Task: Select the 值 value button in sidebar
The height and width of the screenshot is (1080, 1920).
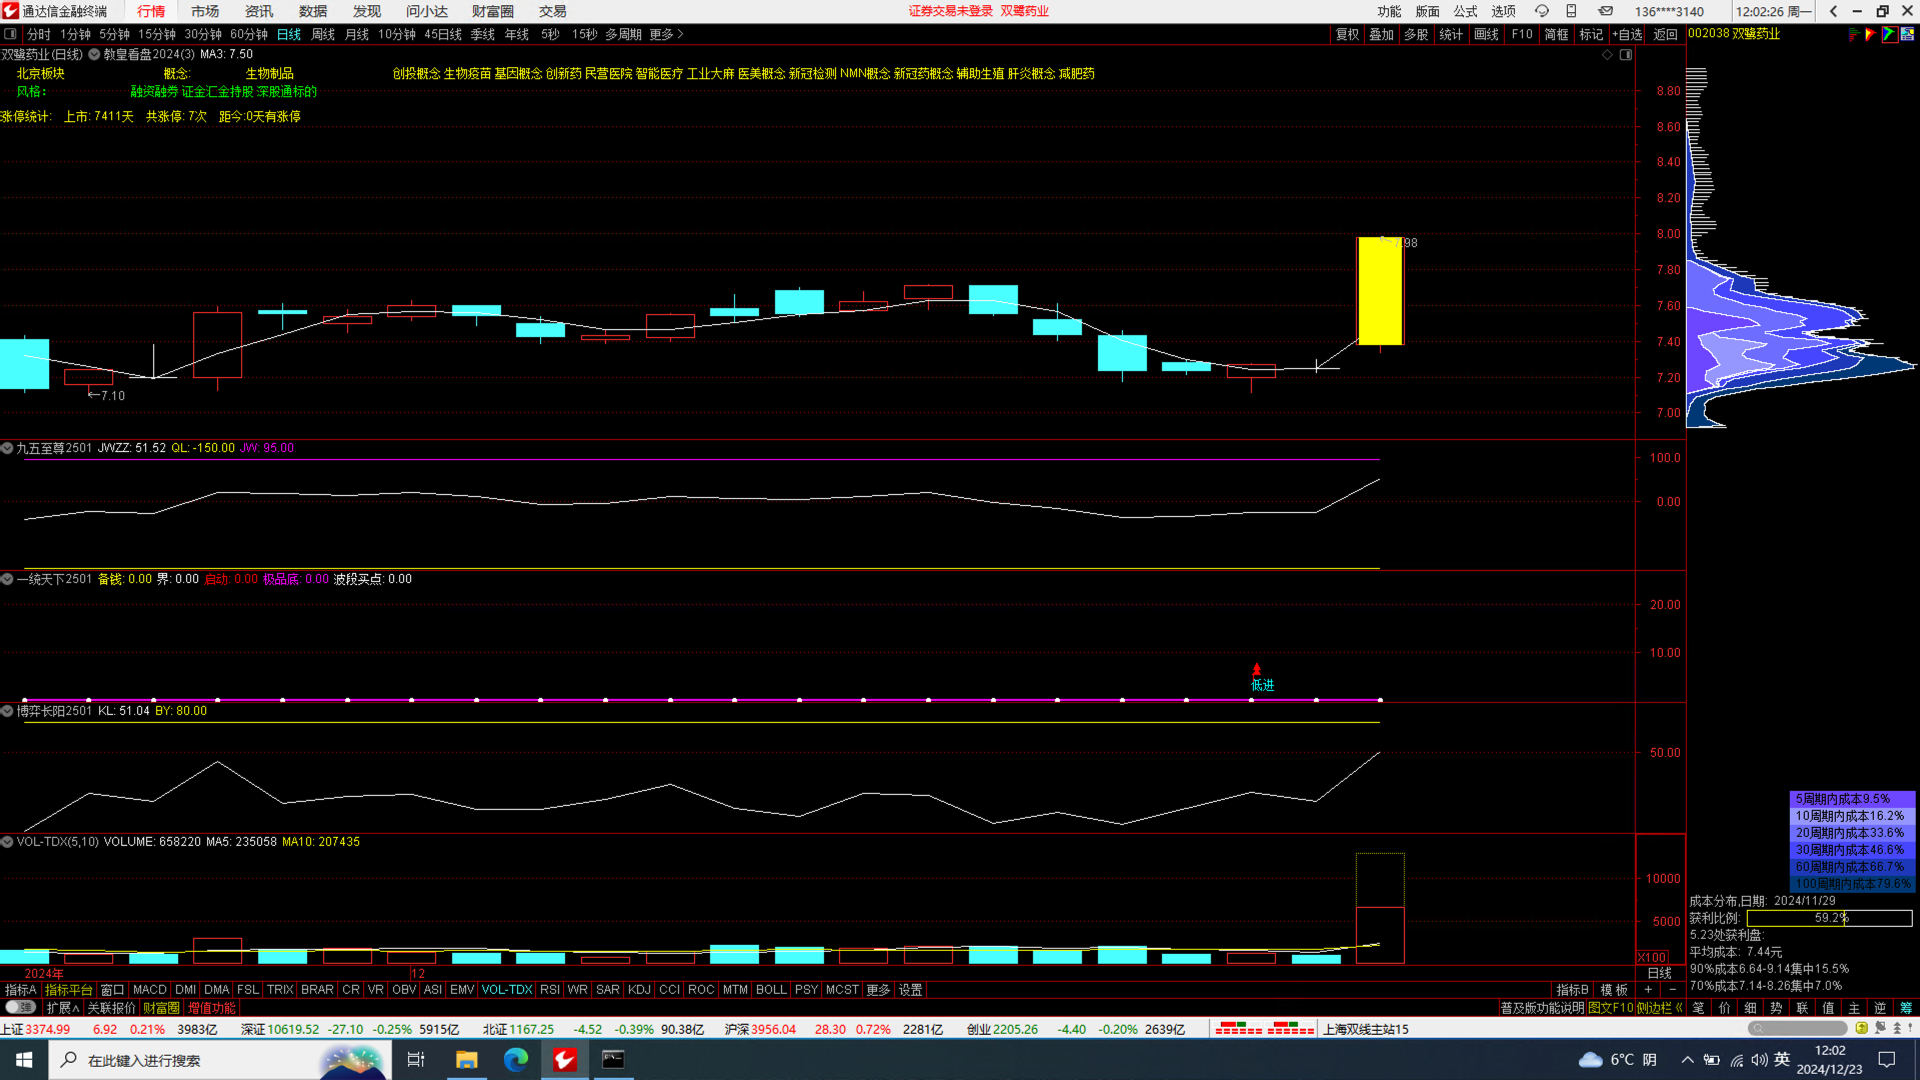Action: click(1828, 1008)
